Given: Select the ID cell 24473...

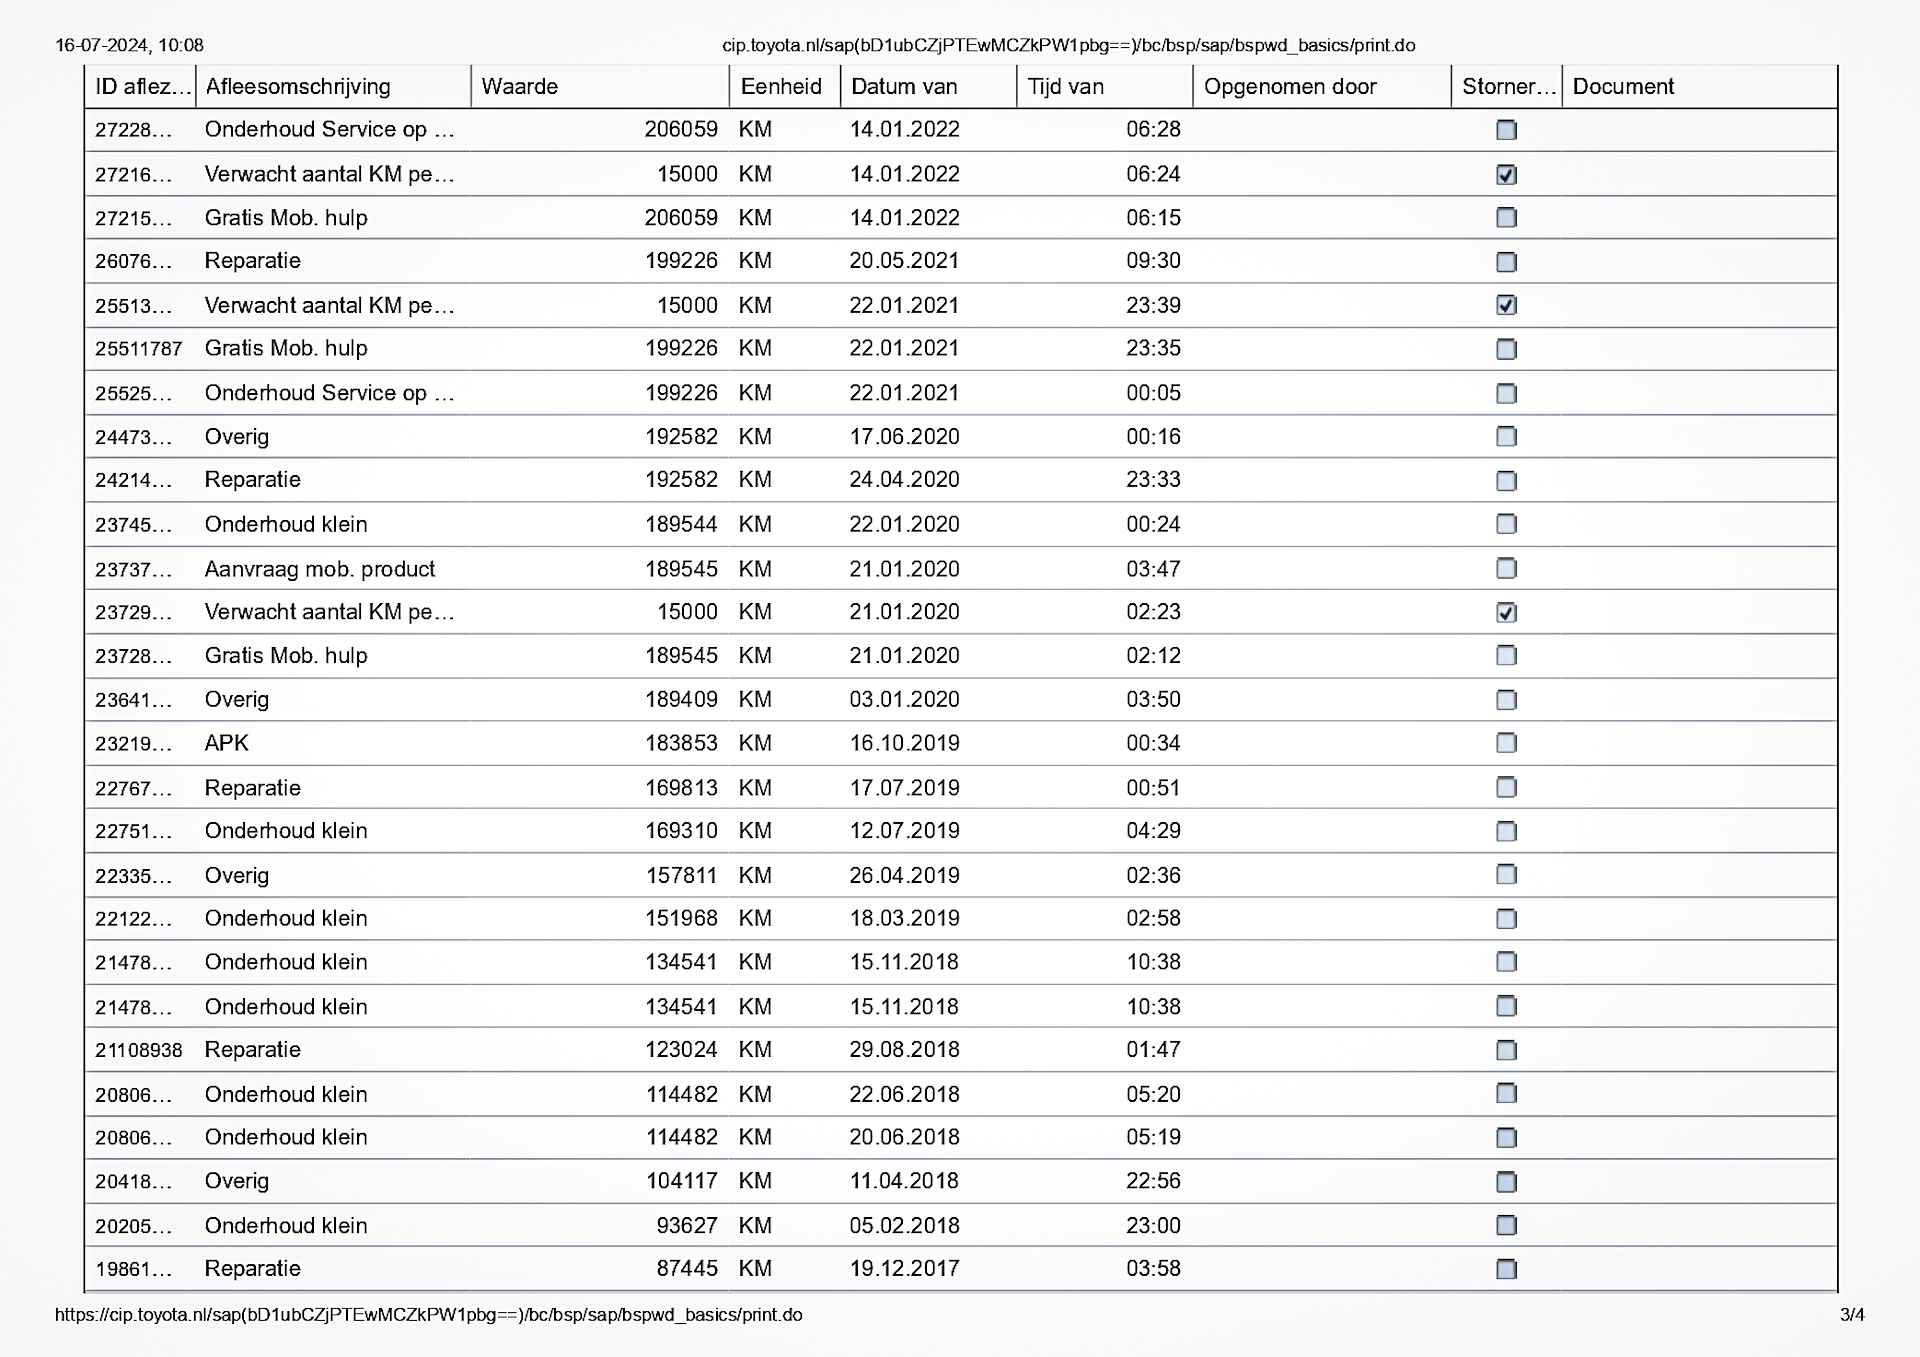Looking at the screenshot, I should click(134, 437).
